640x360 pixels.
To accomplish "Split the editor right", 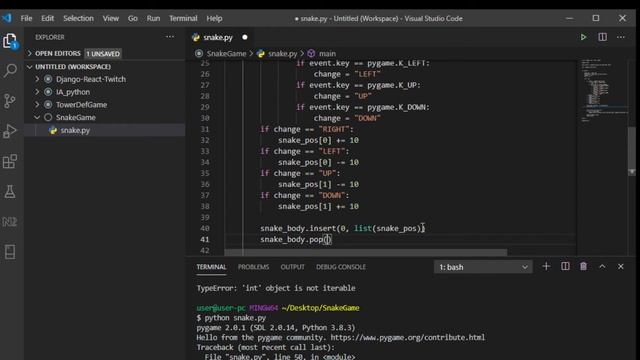I will coord(602,37).
